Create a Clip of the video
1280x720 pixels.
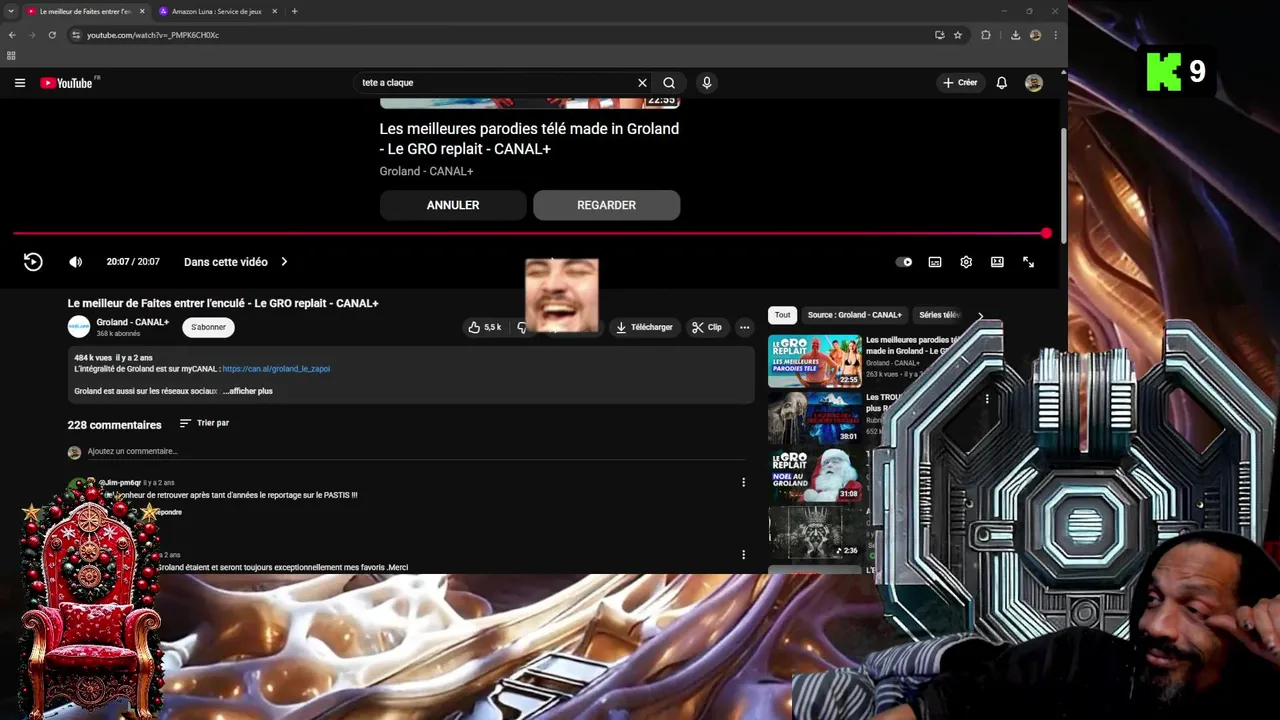point(707,327)
